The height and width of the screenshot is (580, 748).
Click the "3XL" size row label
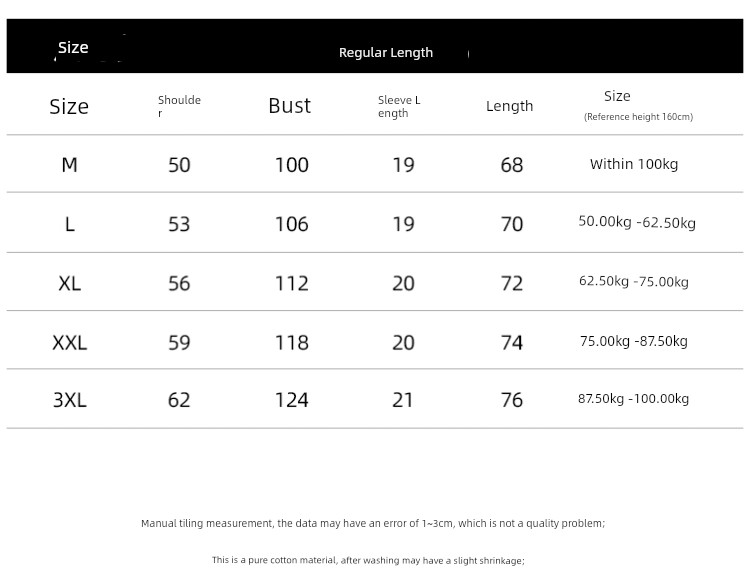pos(69,400)
